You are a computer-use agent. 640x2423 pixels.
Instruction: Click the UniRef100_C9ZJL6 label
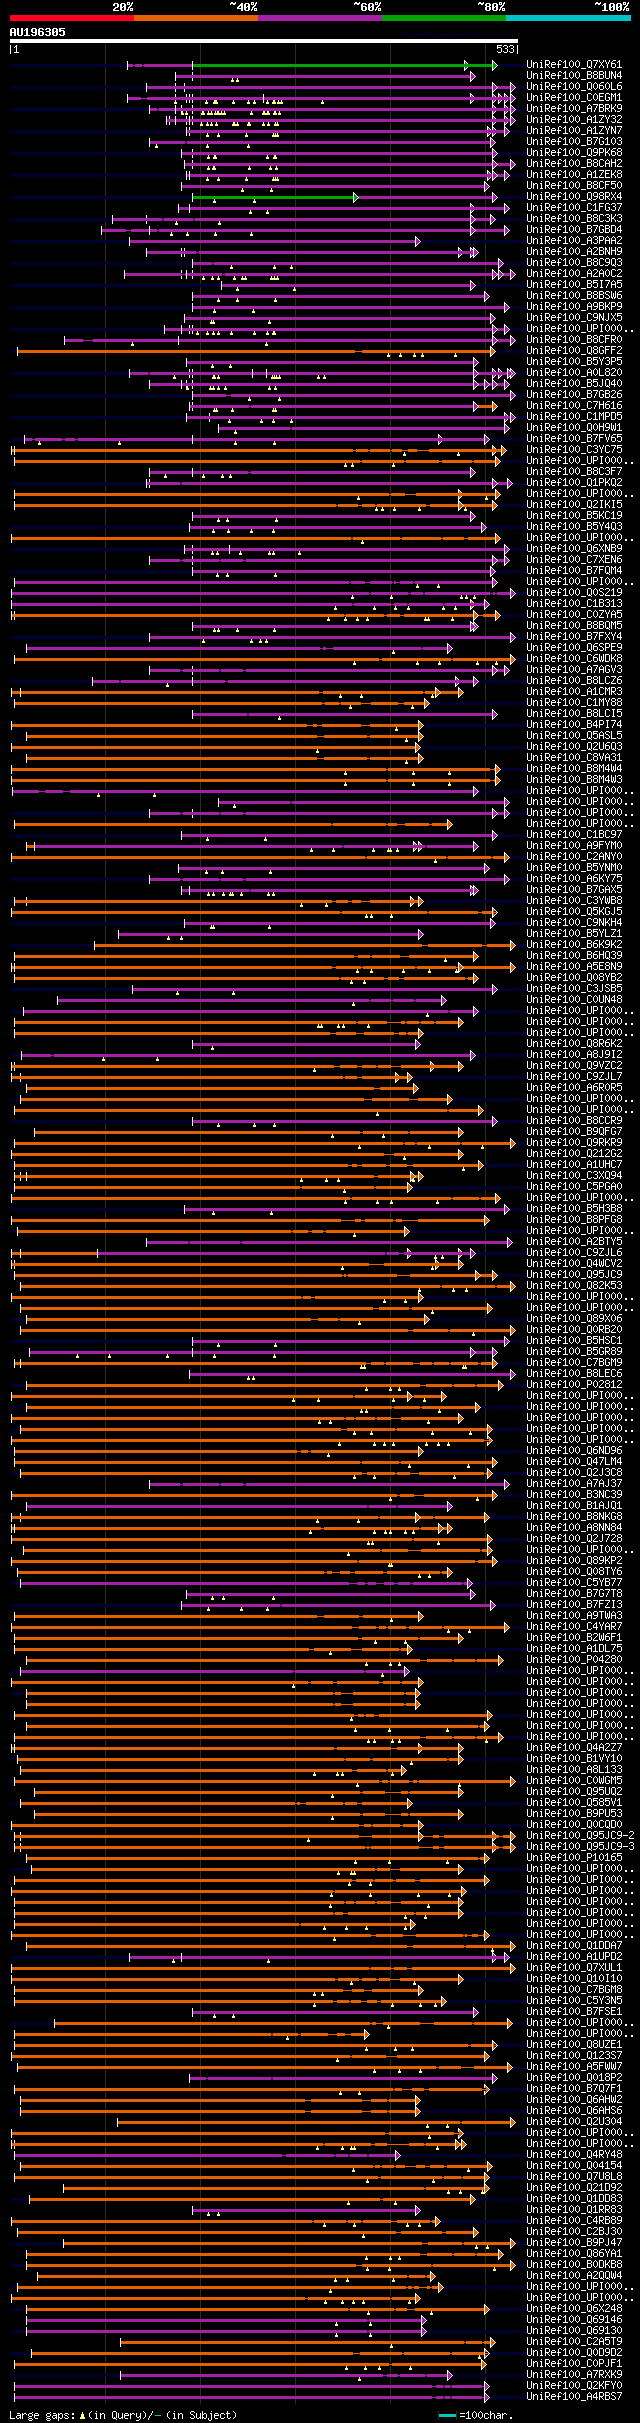coord(574,1253)
